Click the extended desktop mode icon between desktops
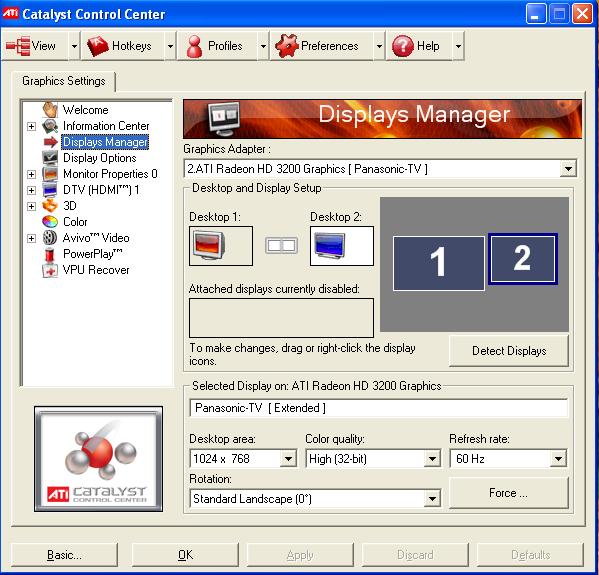 point(282,245)
